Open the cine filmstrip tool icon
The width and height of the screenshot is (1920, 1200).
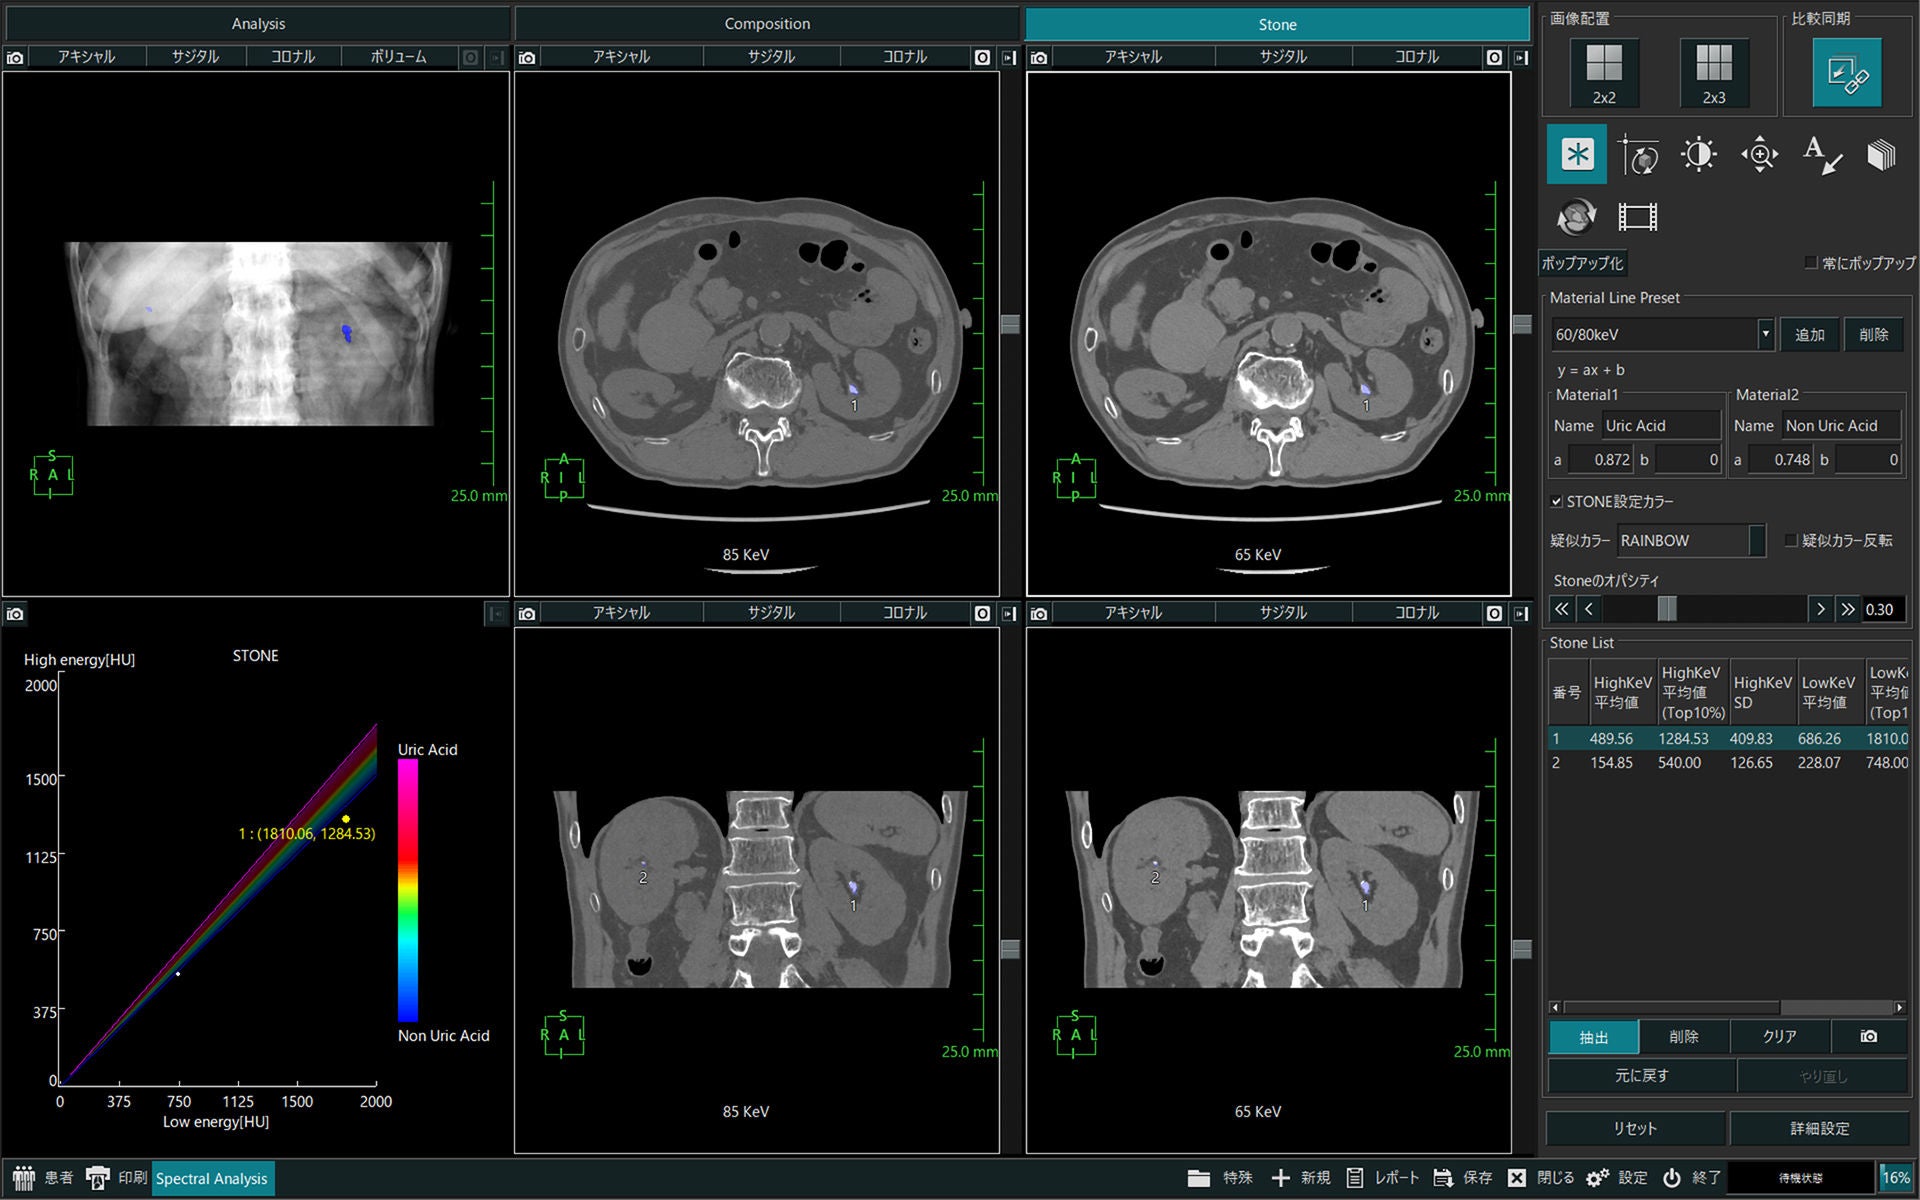coord(1638,216)
